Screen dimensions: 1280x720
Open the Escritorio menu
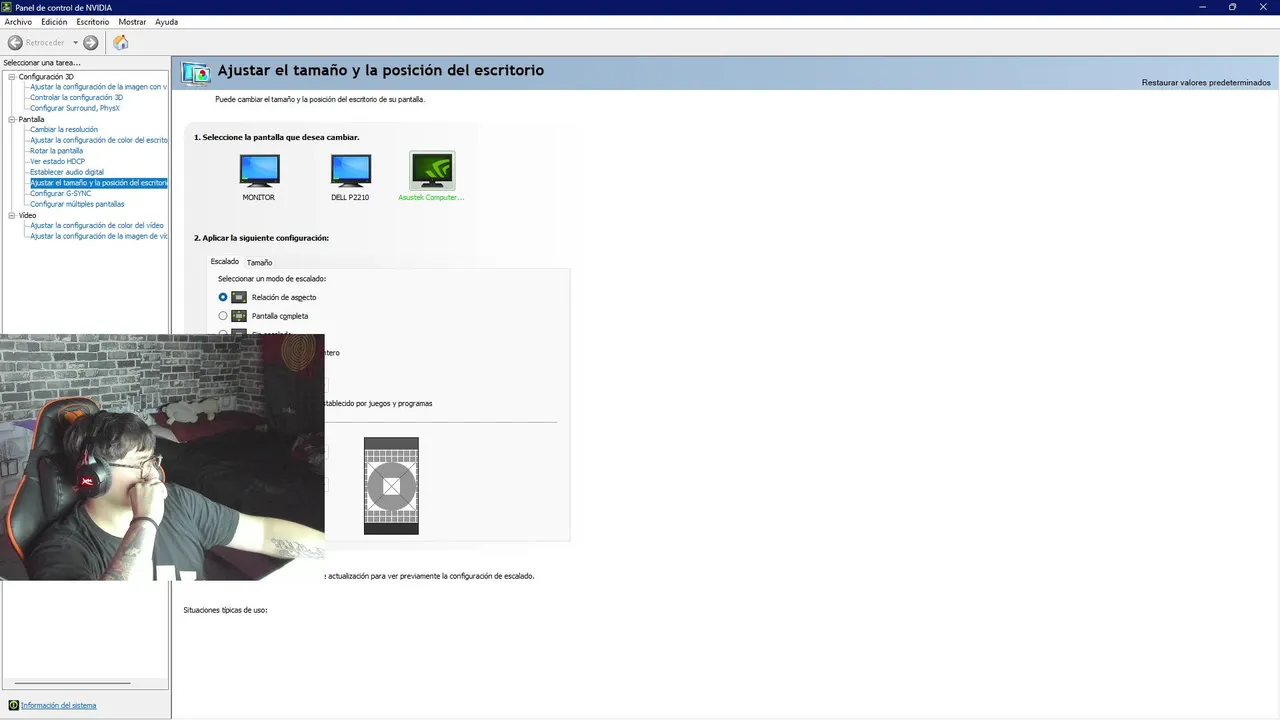coord(93,22)
